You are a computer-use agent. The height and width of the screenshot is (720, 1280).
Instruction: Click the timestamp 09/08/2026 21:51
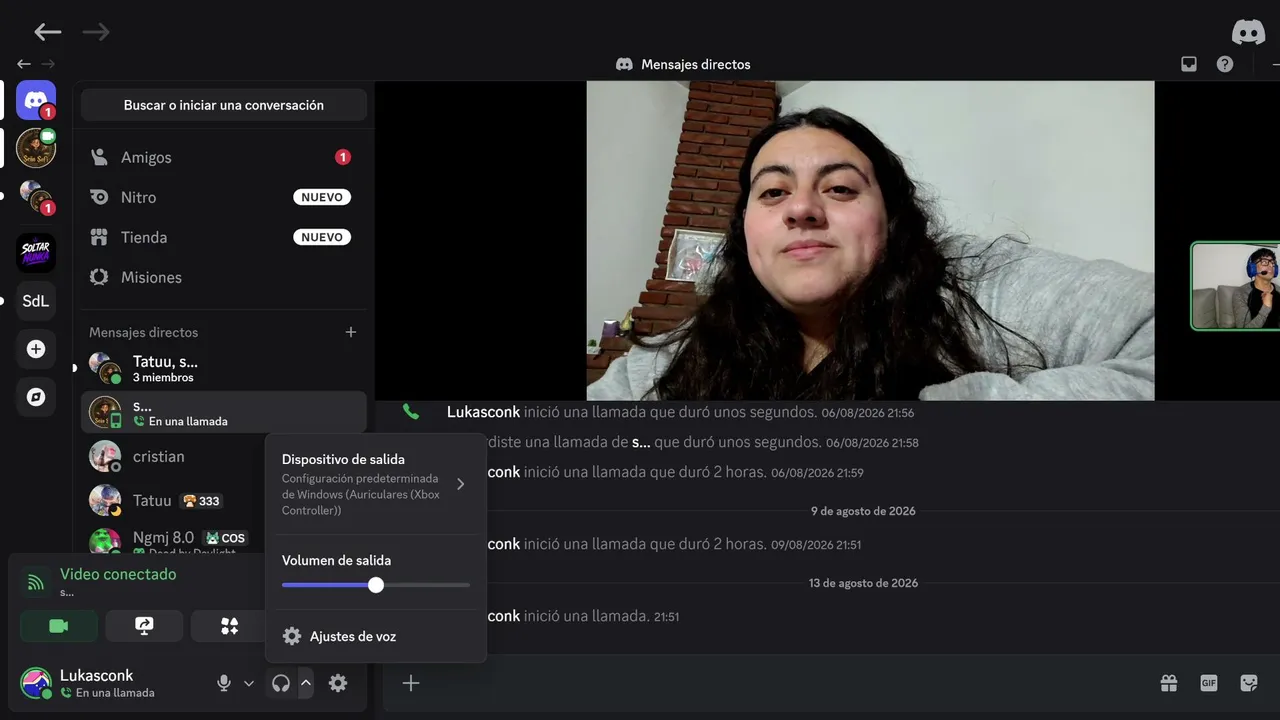[816, 545]
